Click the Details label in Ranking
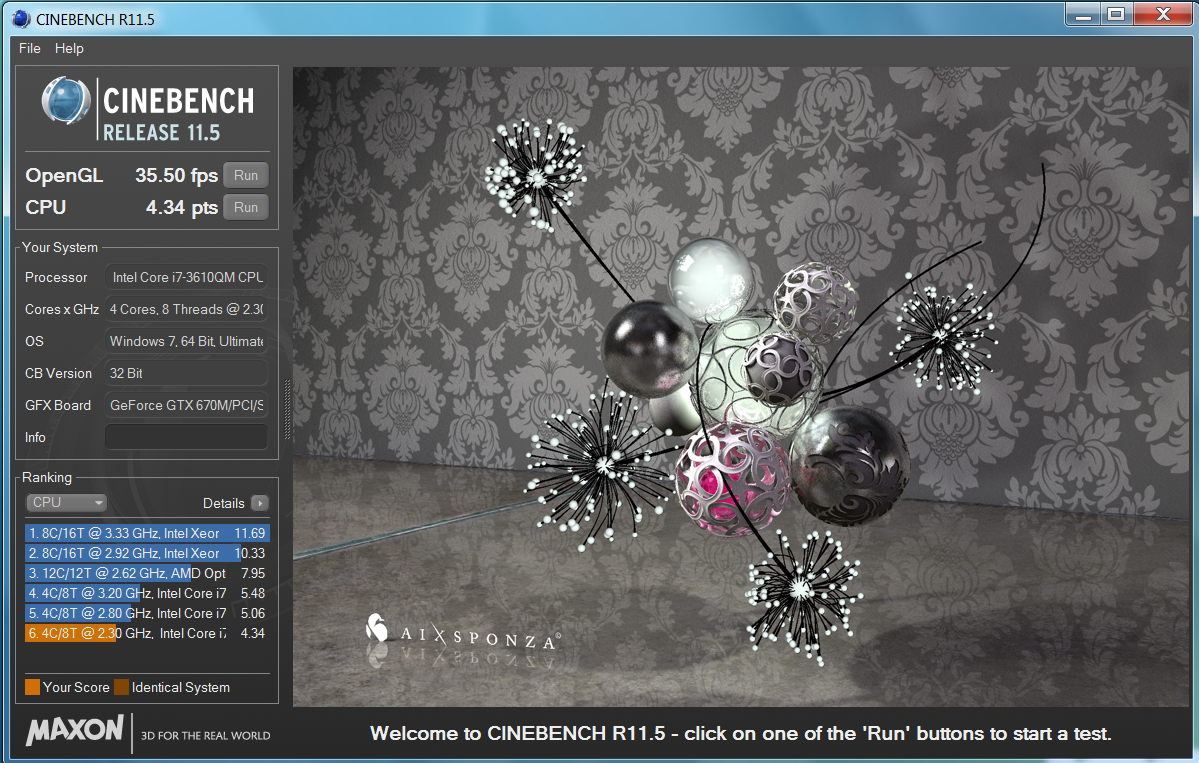 click(223, 503)
